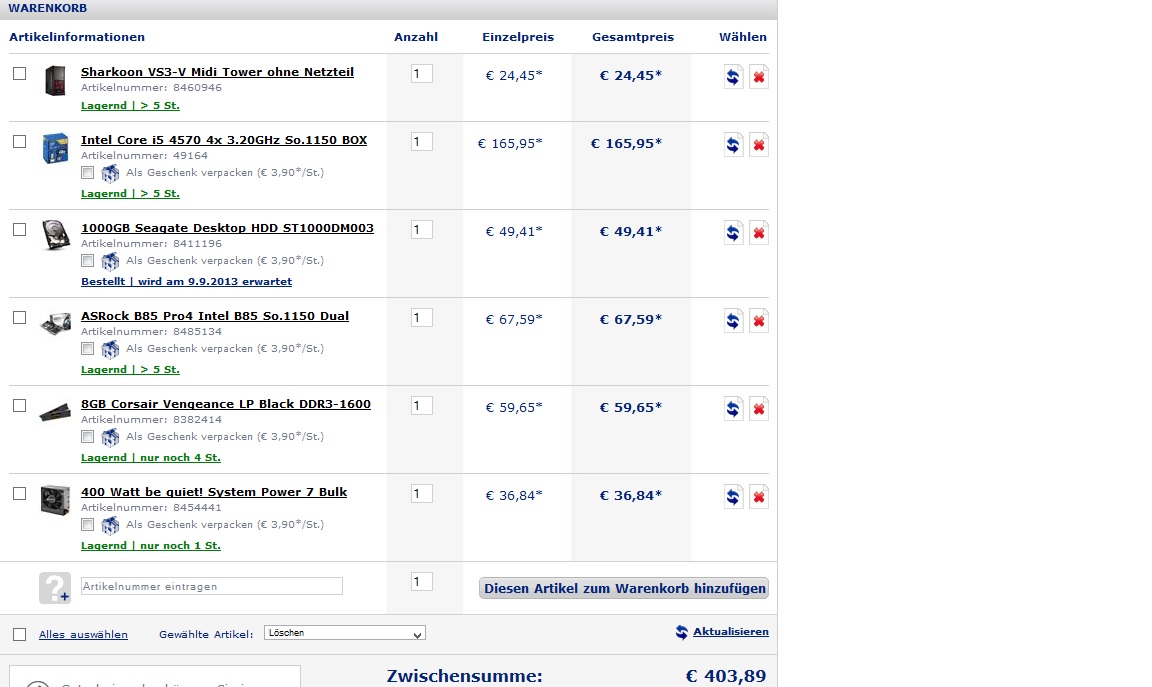Enable gift wrapping for be quiet! power supply
Screen dimensions: 1152x687
click(x=87, y=525)
